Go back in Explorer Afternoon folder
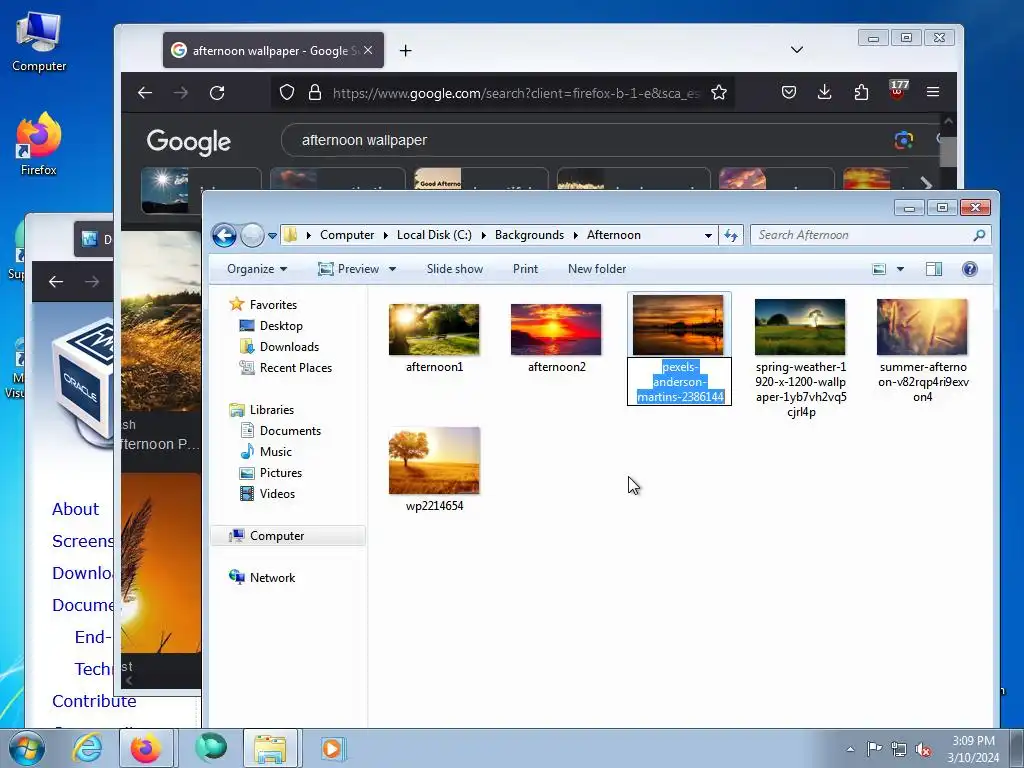This screenshot has height=768, width=1024. (x=224, y=235)
